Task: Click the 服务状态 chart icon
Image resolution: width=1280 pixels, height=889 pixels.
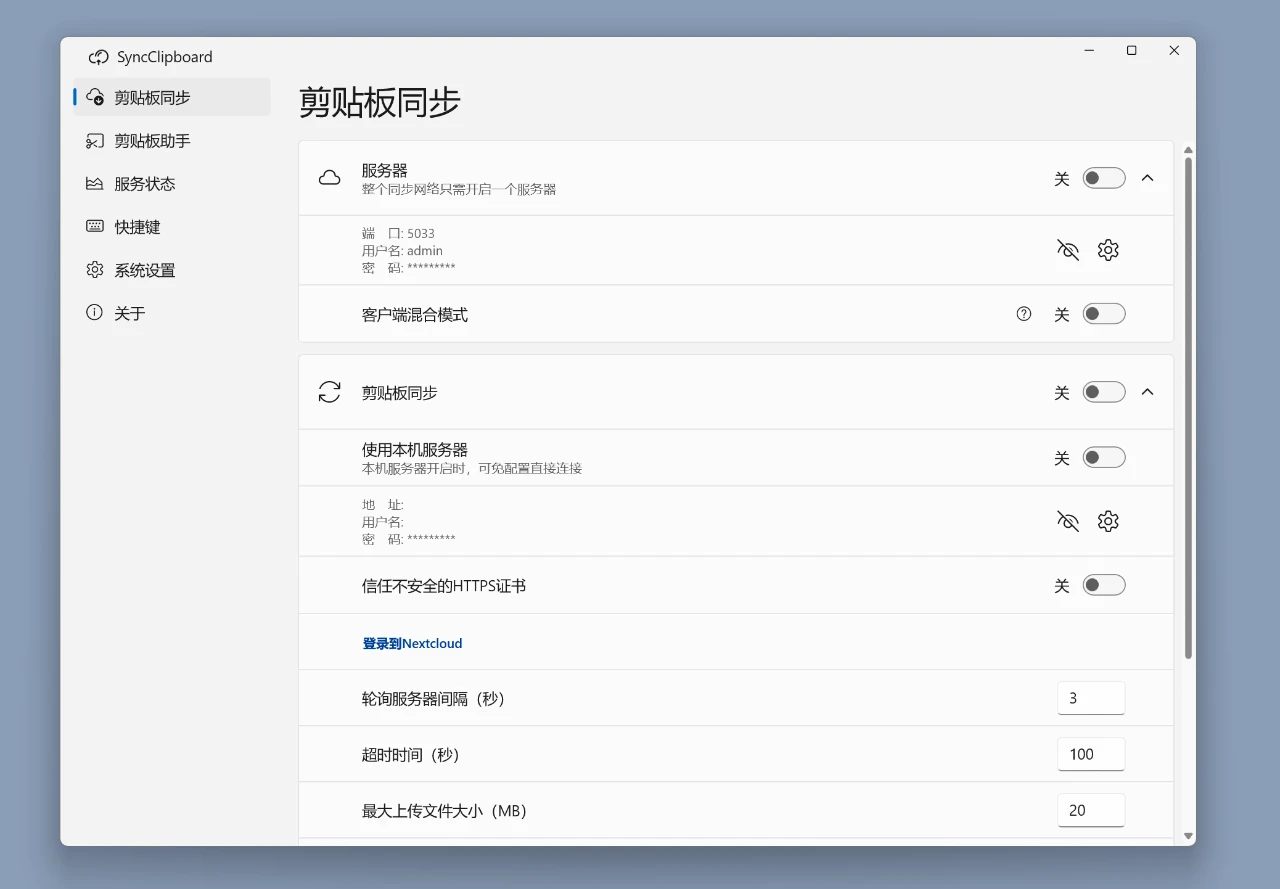Action: point(95,184)
